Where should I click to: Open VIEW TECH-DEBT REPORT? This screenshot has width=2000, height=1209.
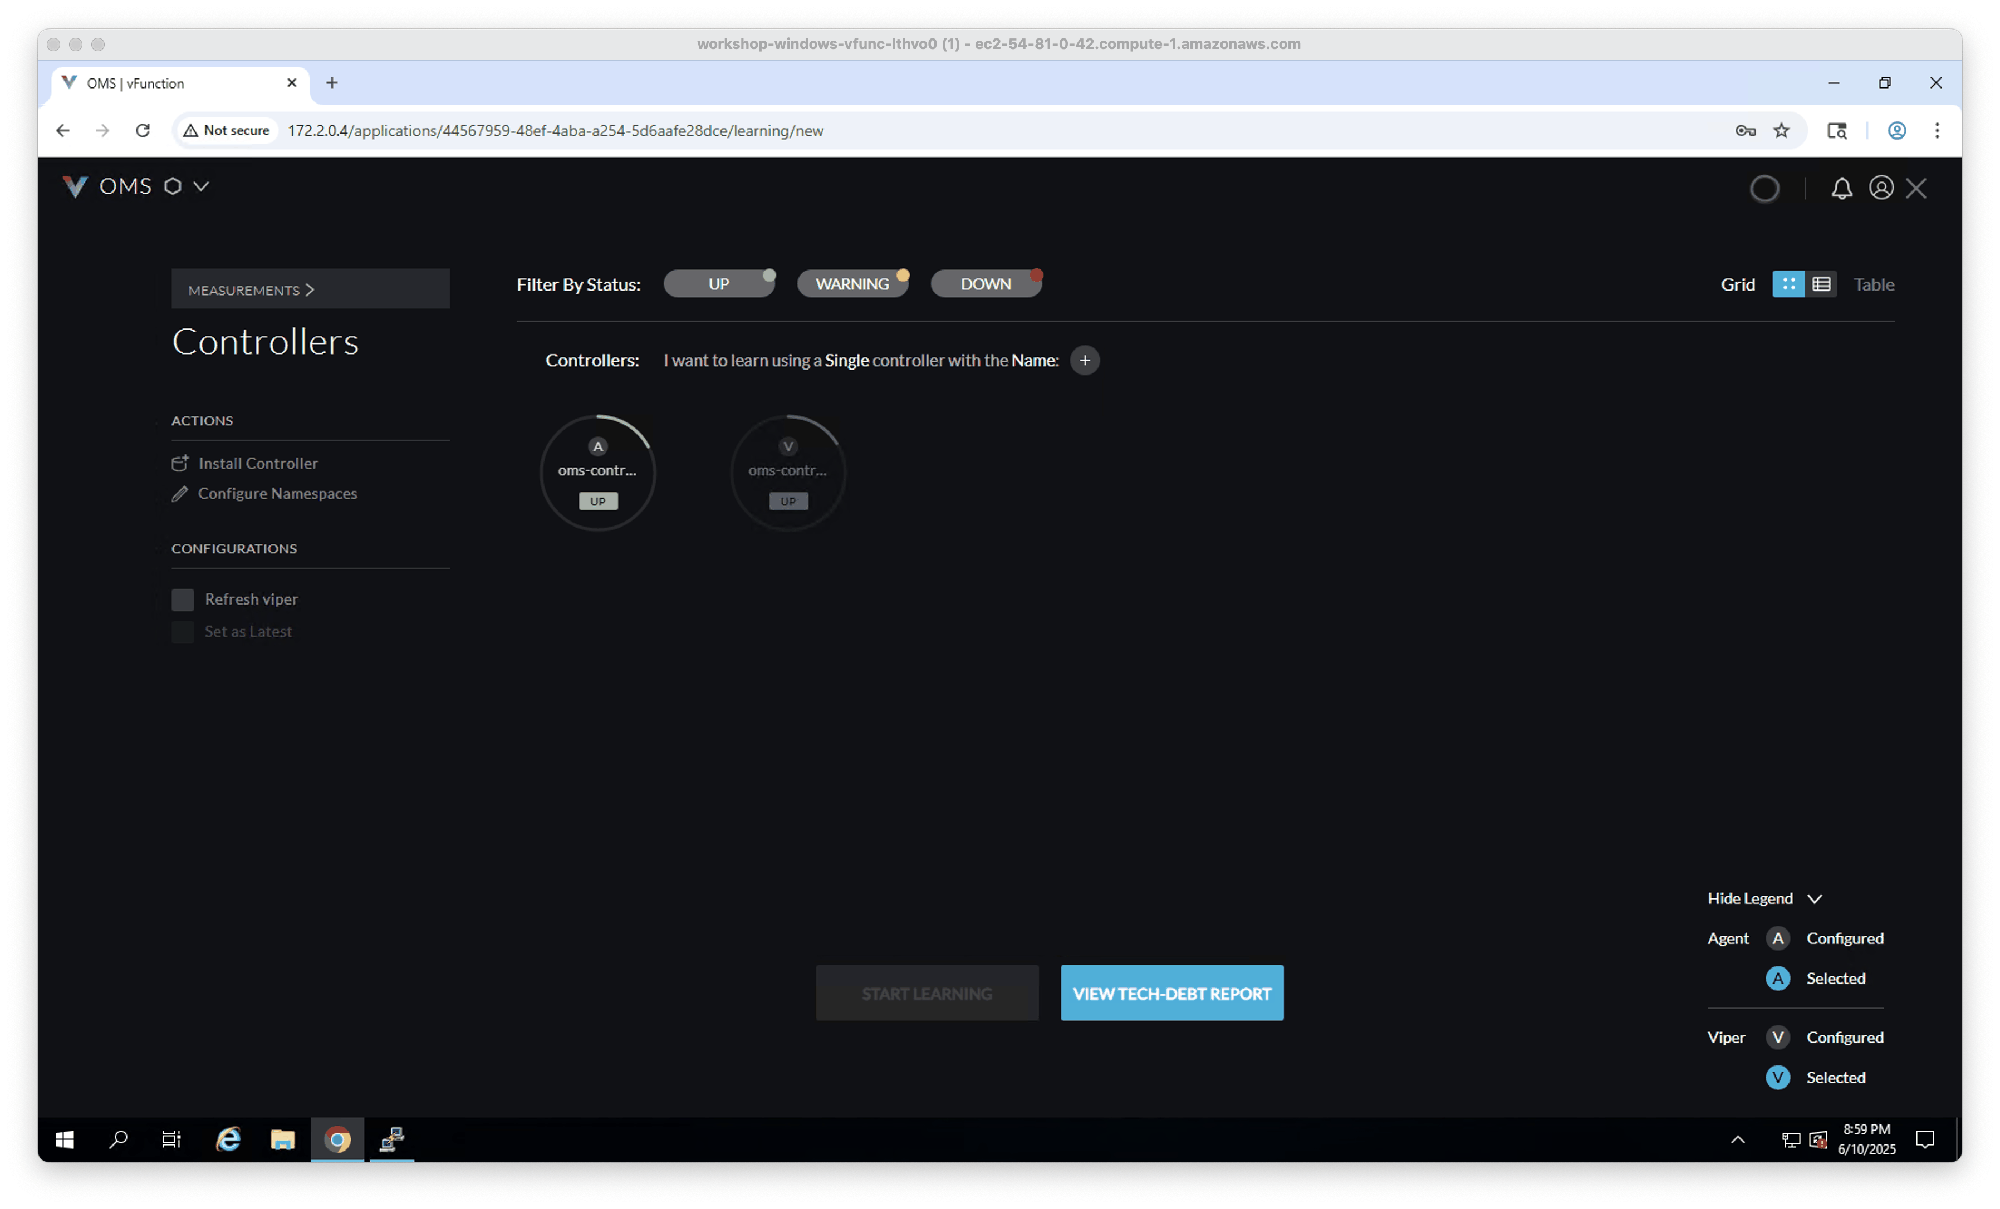tap(1172, 993)
